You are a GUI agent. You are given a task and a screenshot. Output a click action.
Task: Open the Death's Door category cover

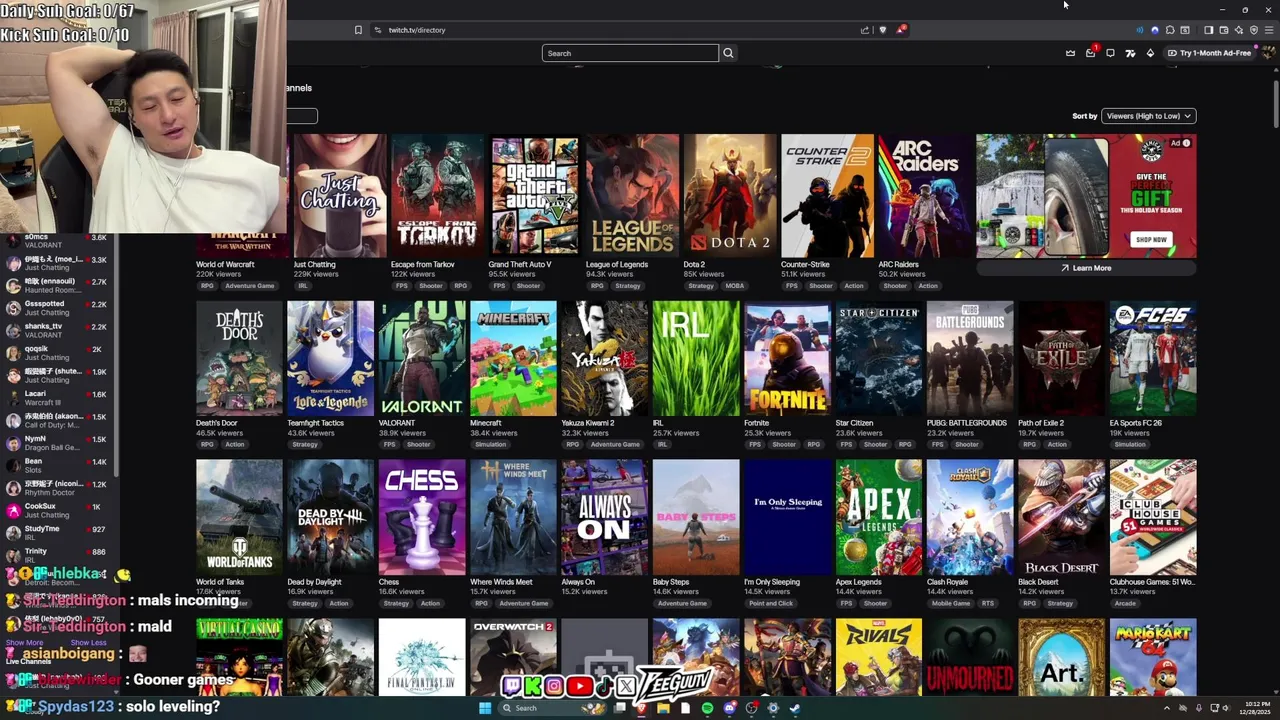[x=239, y=358]
